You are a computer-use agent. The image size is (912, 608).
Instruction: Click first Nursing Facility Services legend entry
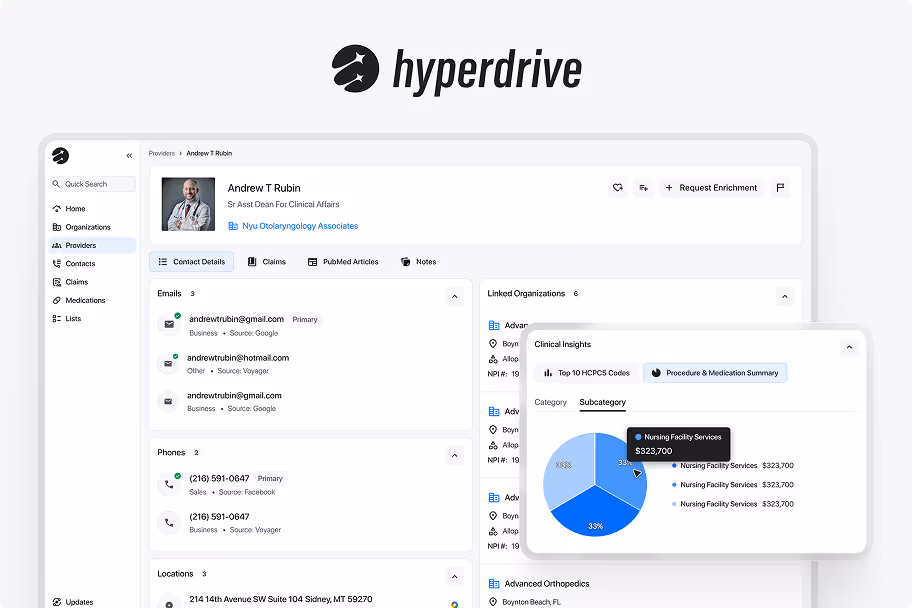733,465
